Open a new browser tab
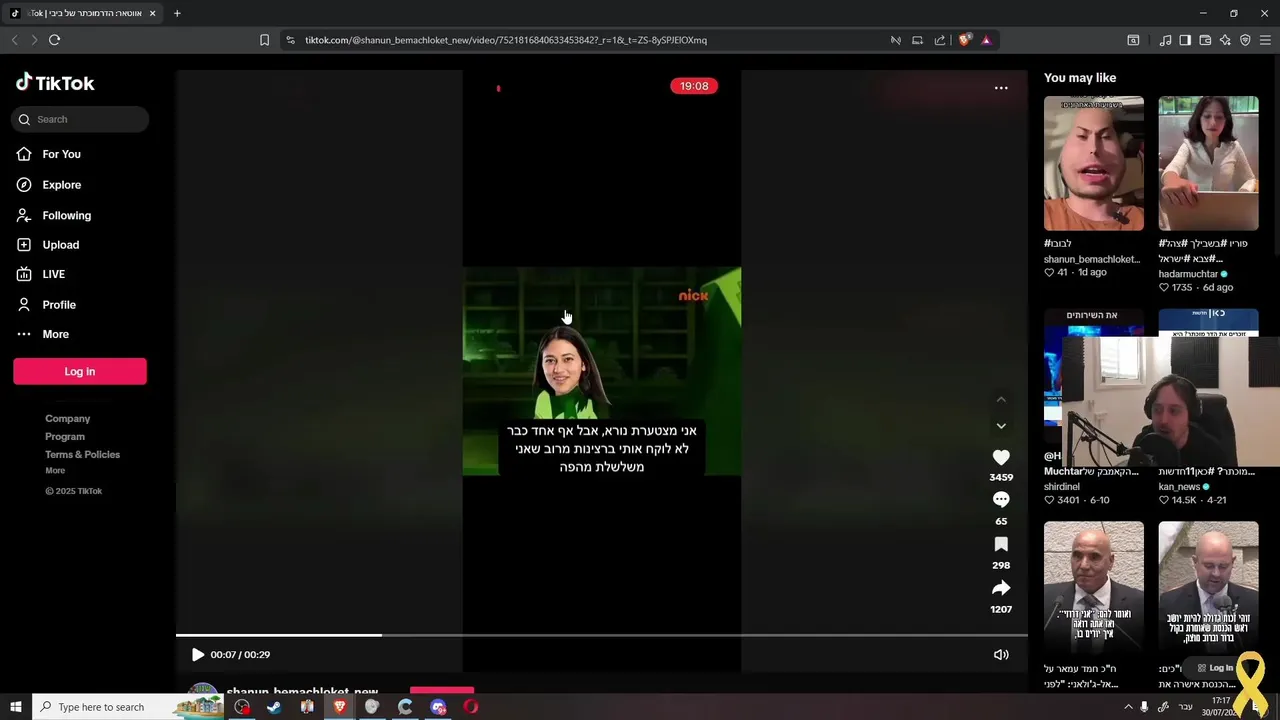This screenshot has width=1280, height=720. [177, 13]
